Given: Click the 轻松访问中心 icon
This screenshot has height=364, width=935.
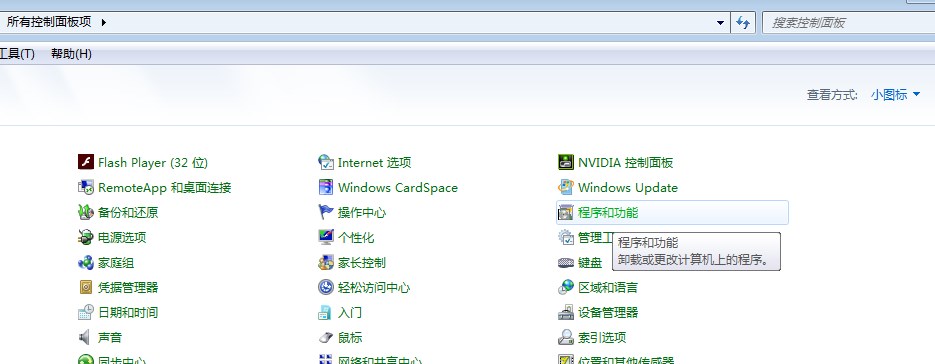Looking at the screenshot, I should [326, 287].
